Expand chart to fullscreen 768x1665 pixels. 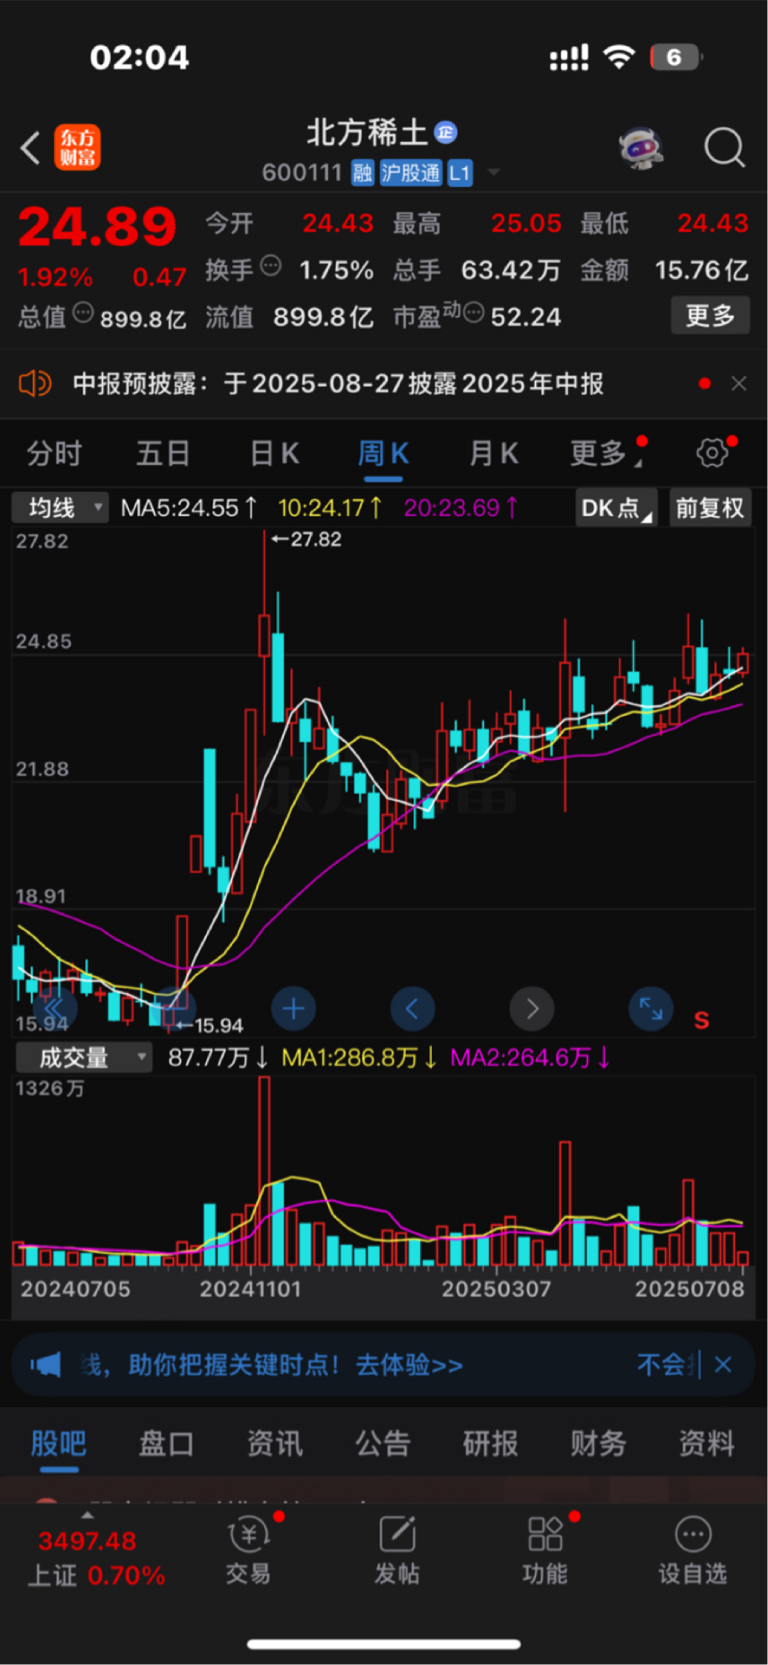(651, 1009)
